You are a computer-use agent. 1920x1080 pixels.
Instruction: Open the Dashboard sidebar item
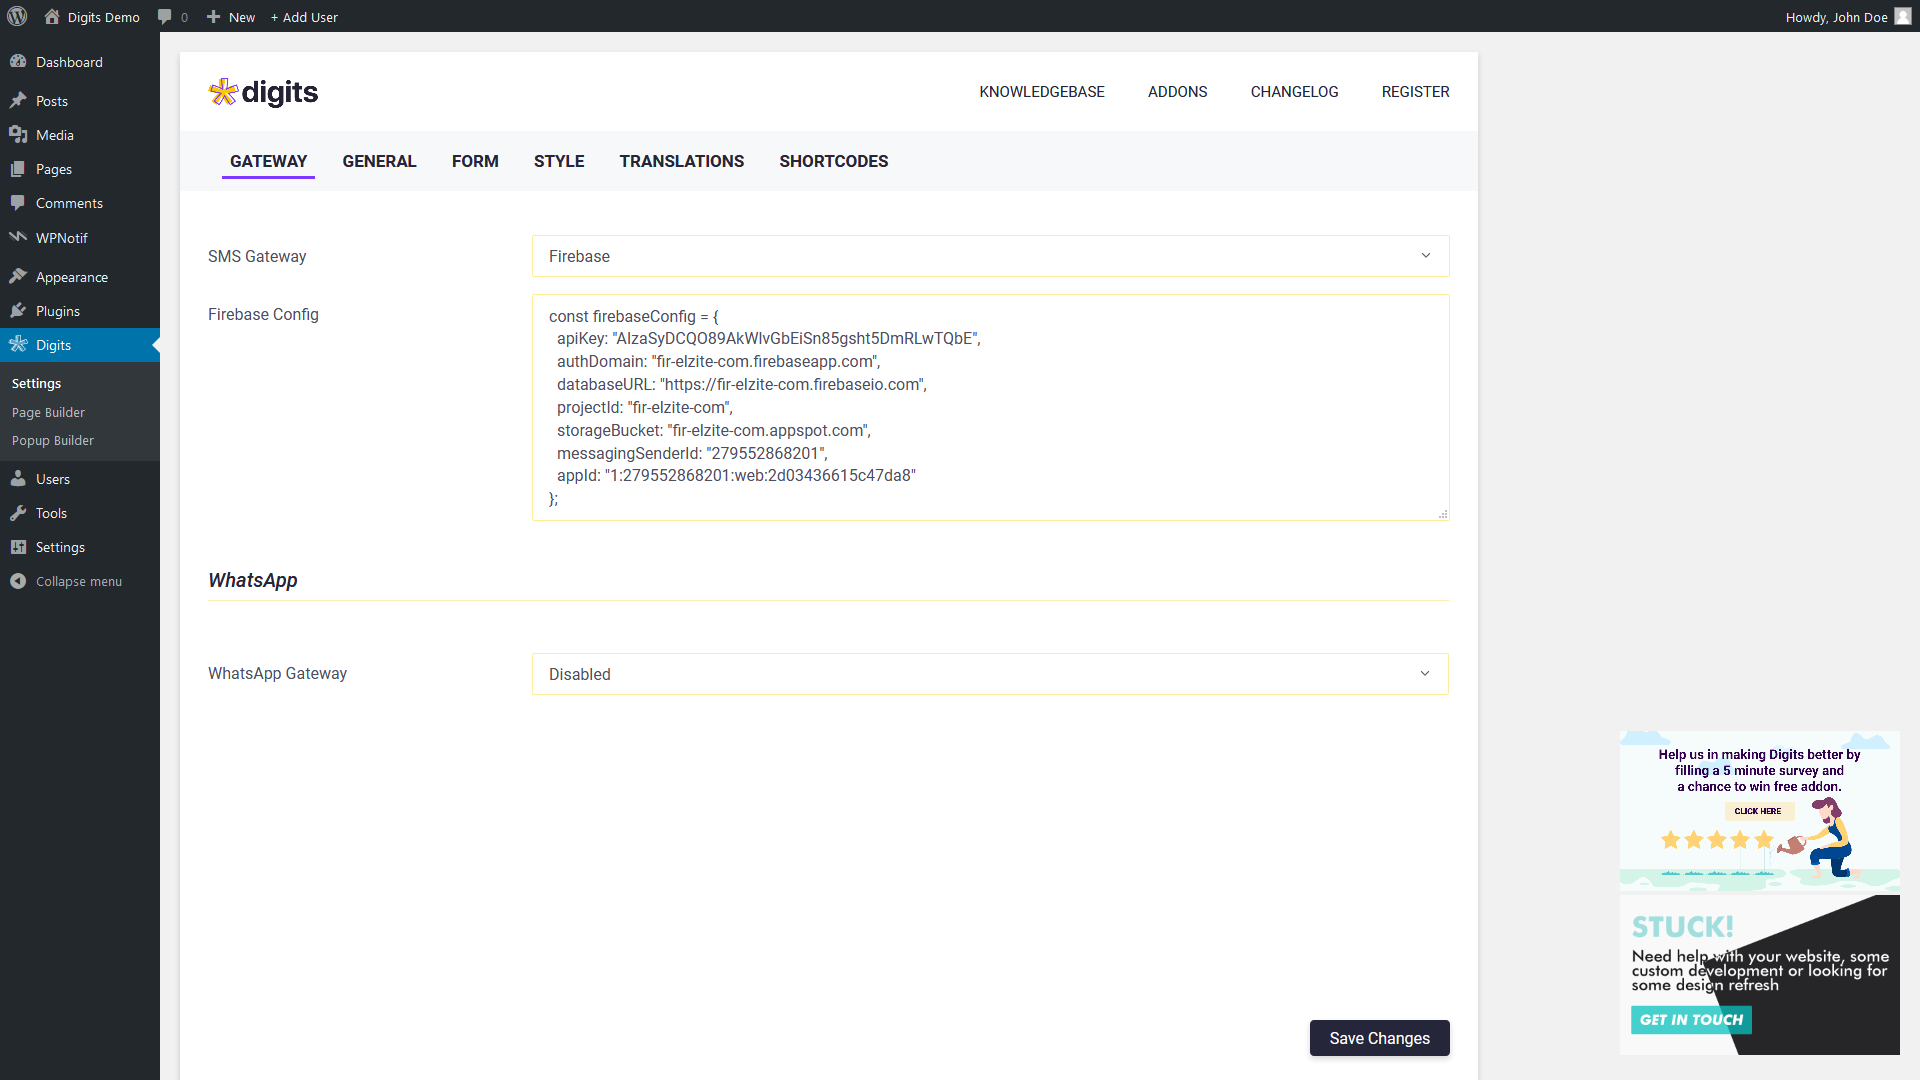[68, 62]
